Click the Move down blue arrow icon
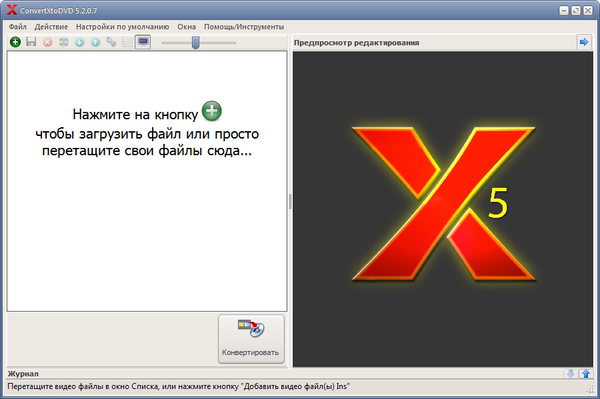 tap(80, 42)
